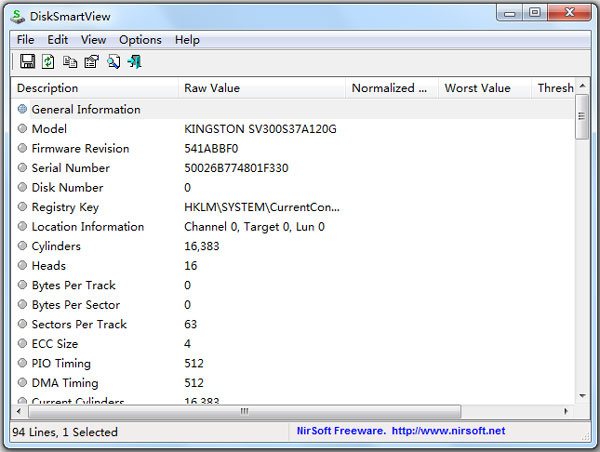The image size is (600, 452).
Task: Select the General Information row
Action: point(293,109)
